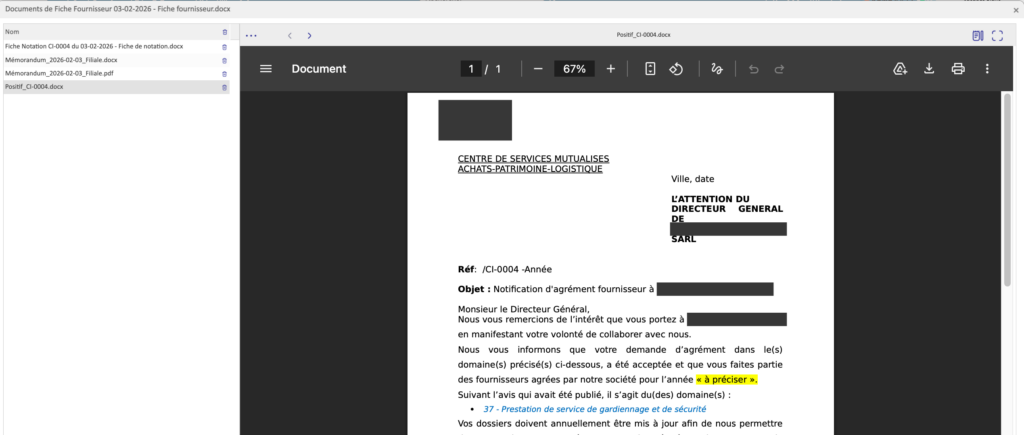
Task: Print the document
Action: pyautogui.click(x=958, y=69)
